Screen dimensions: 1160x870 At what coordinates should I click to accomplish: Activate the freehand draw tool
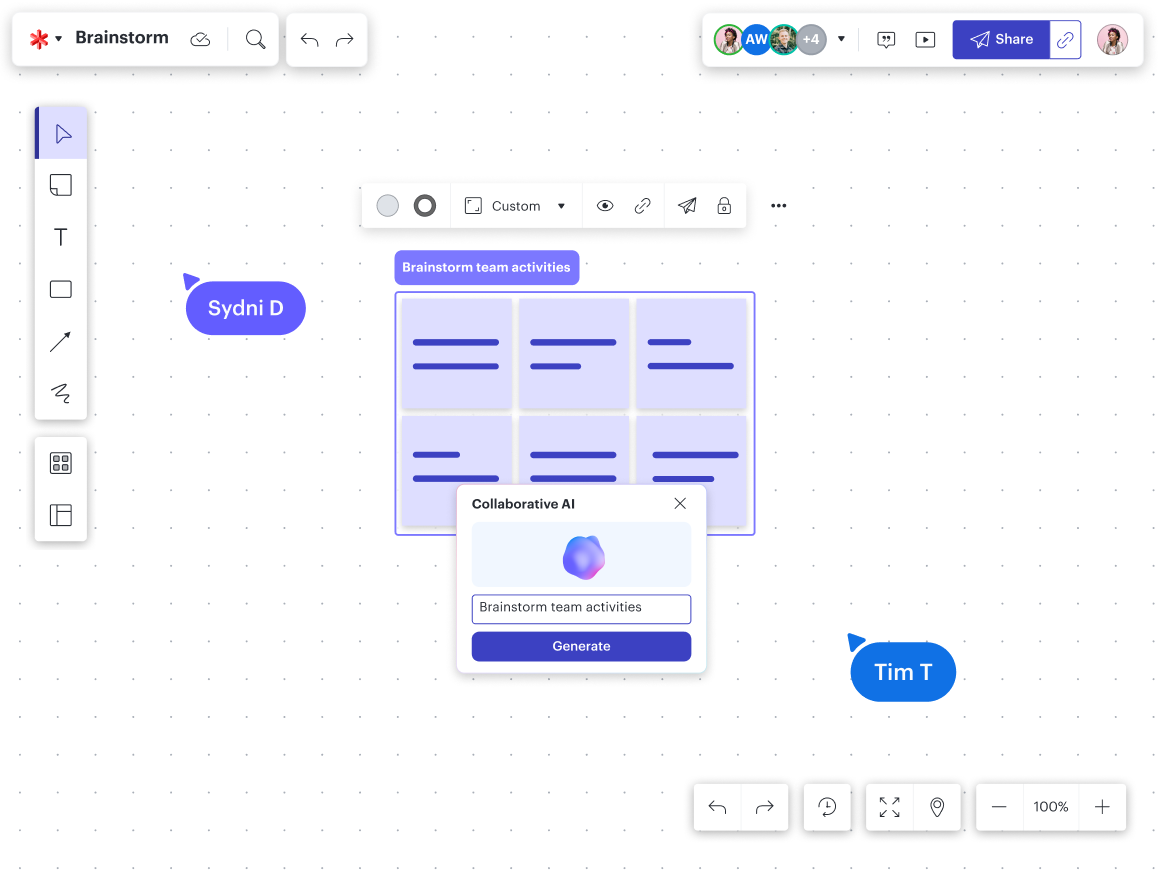click(61, 393)
